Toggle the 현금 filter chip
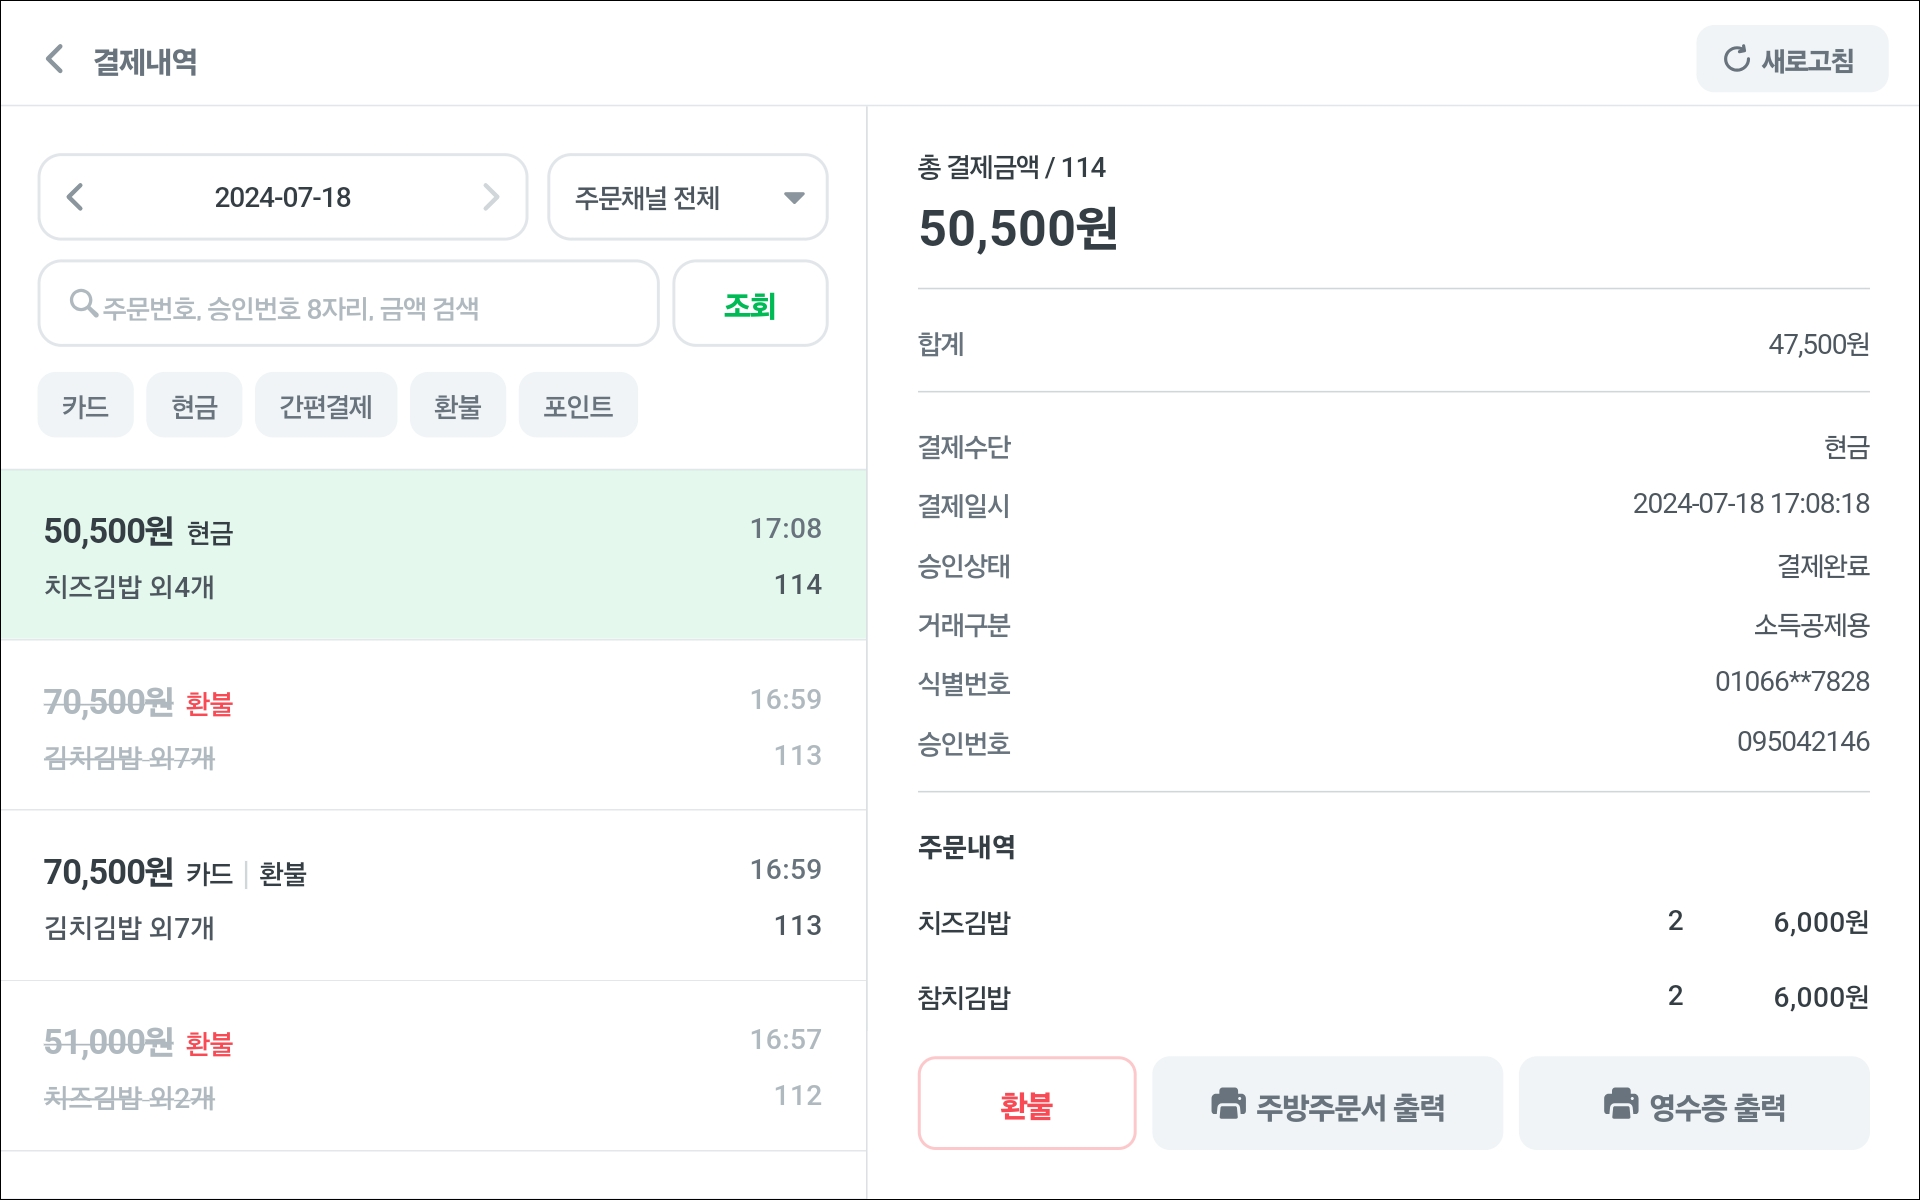1920x1200 pixels. tap(194, 405)
